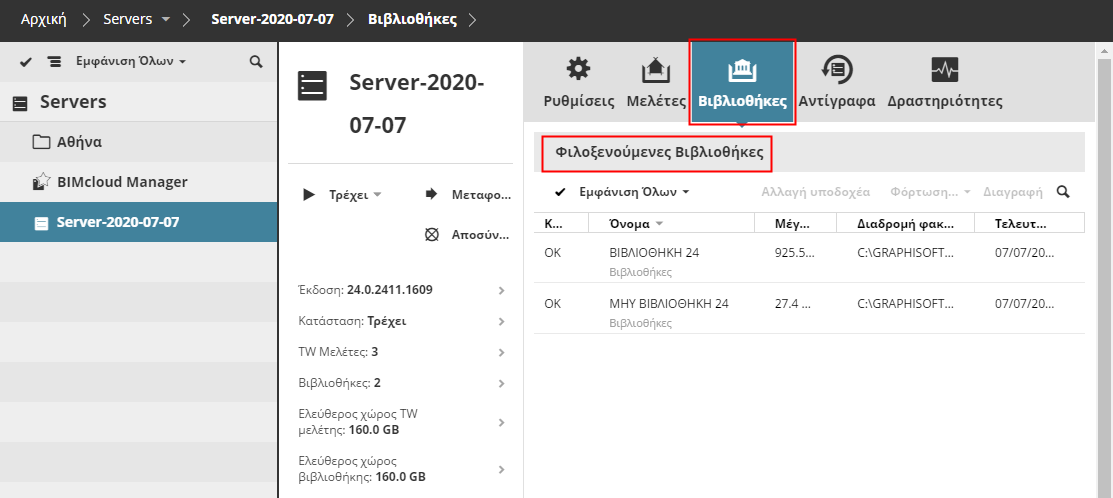Viewport: 1113px width, 498px height.
Task: Click the Κ... status column header
Action: click(561, 223)
